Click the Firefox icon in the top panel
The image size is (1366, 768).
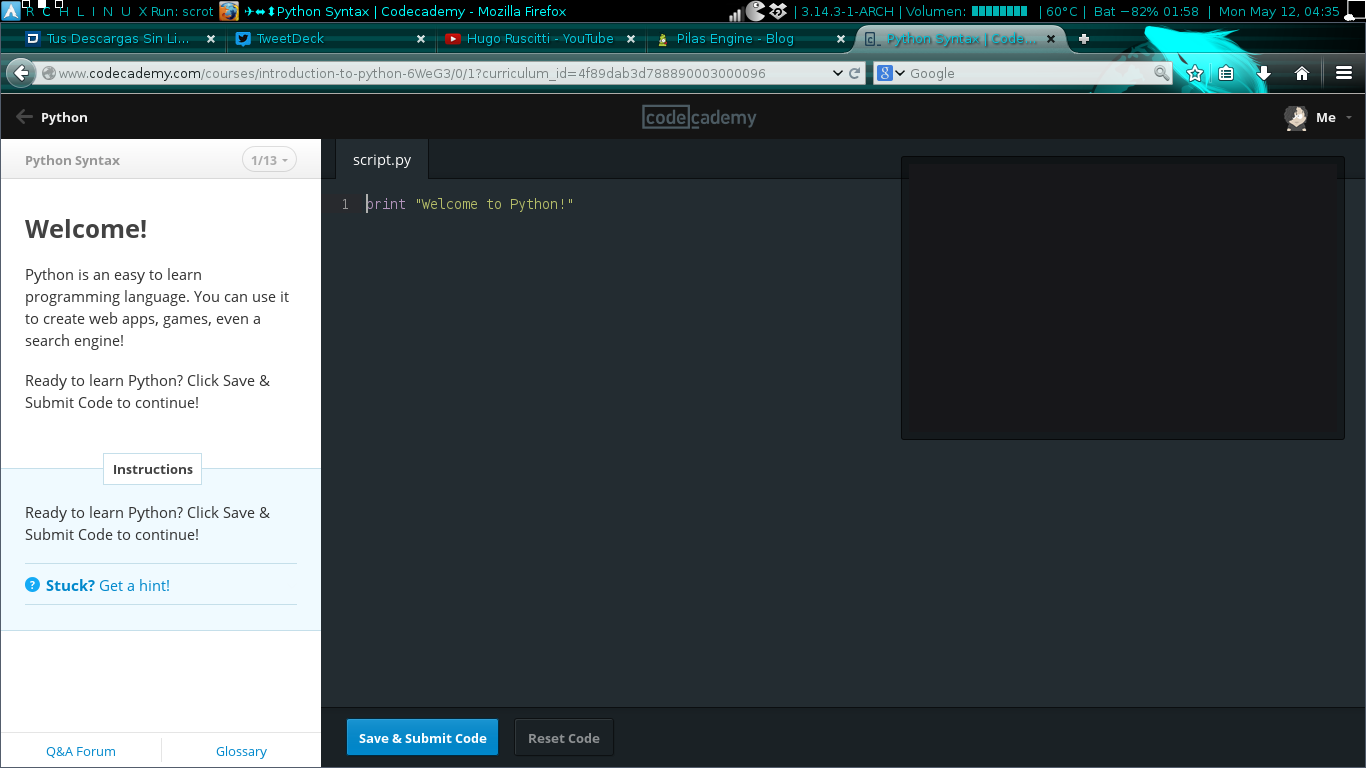point(229,12)
